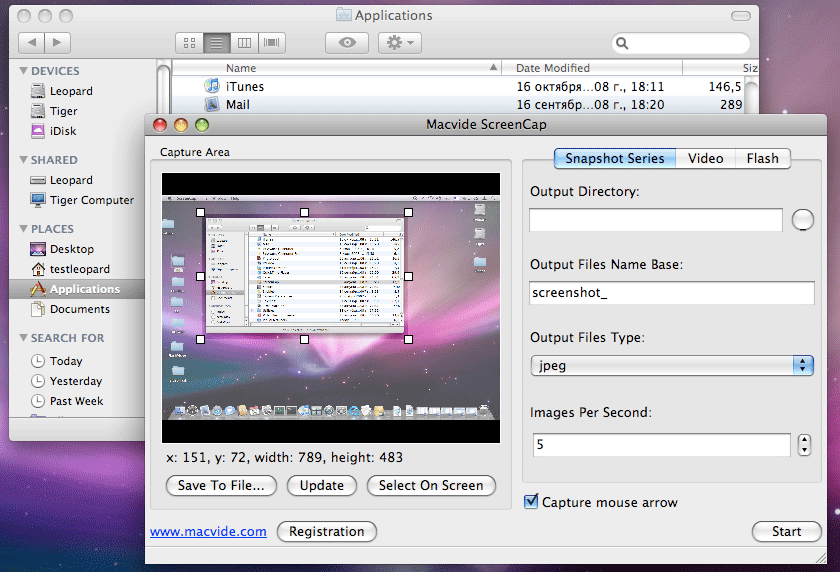Click the Images Per Second stepper
The width and height of the screenshot is (840, 572).
[804, 445]
